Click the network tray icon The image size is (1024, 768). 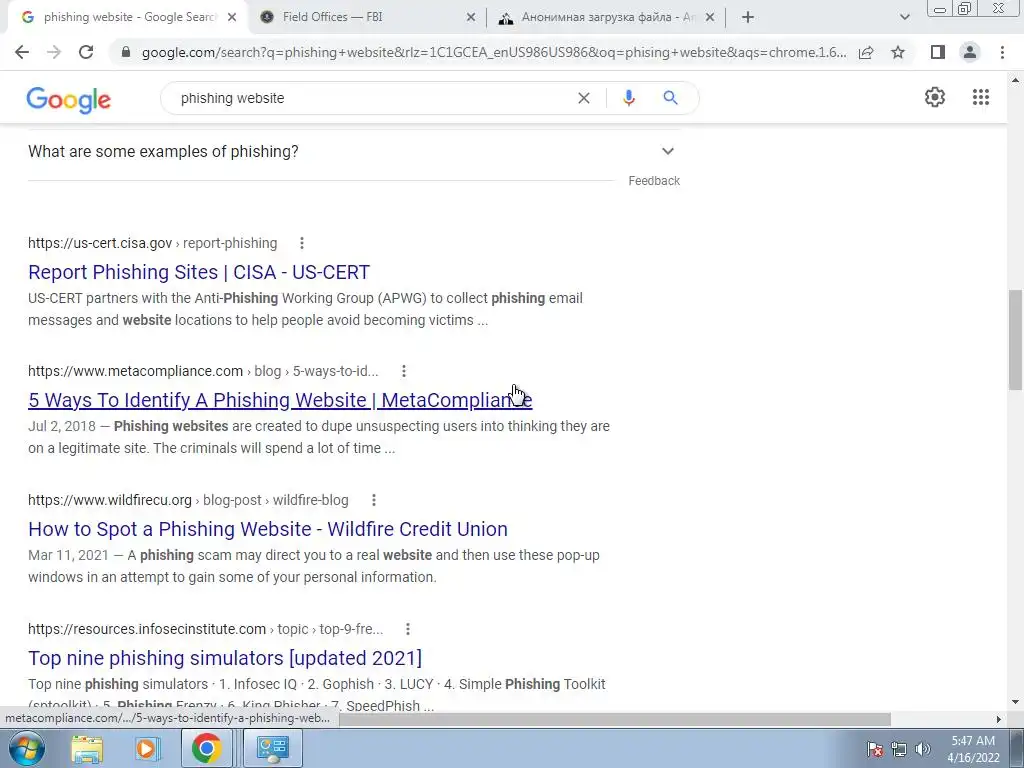pyautogui.click(x=899, y=749)
